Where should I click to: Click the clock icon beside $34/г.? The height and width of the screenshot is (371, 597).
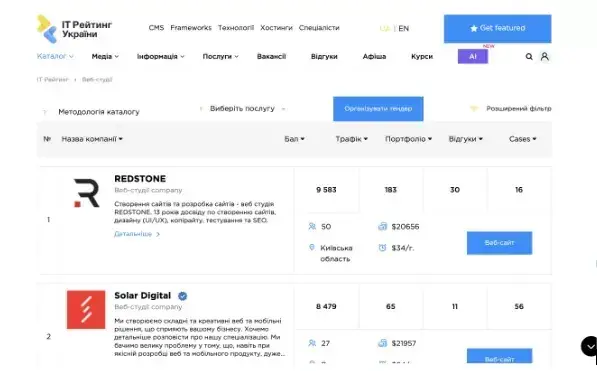click(382, 248)
